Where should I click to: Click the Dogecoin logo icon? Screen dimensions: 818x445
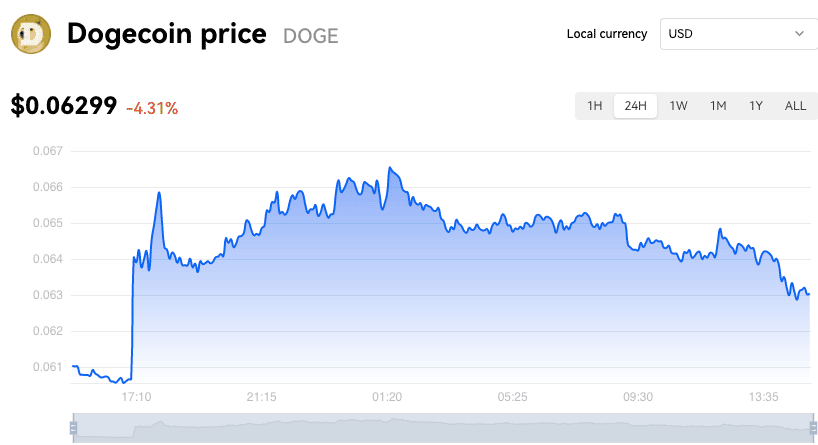point(31,34)
